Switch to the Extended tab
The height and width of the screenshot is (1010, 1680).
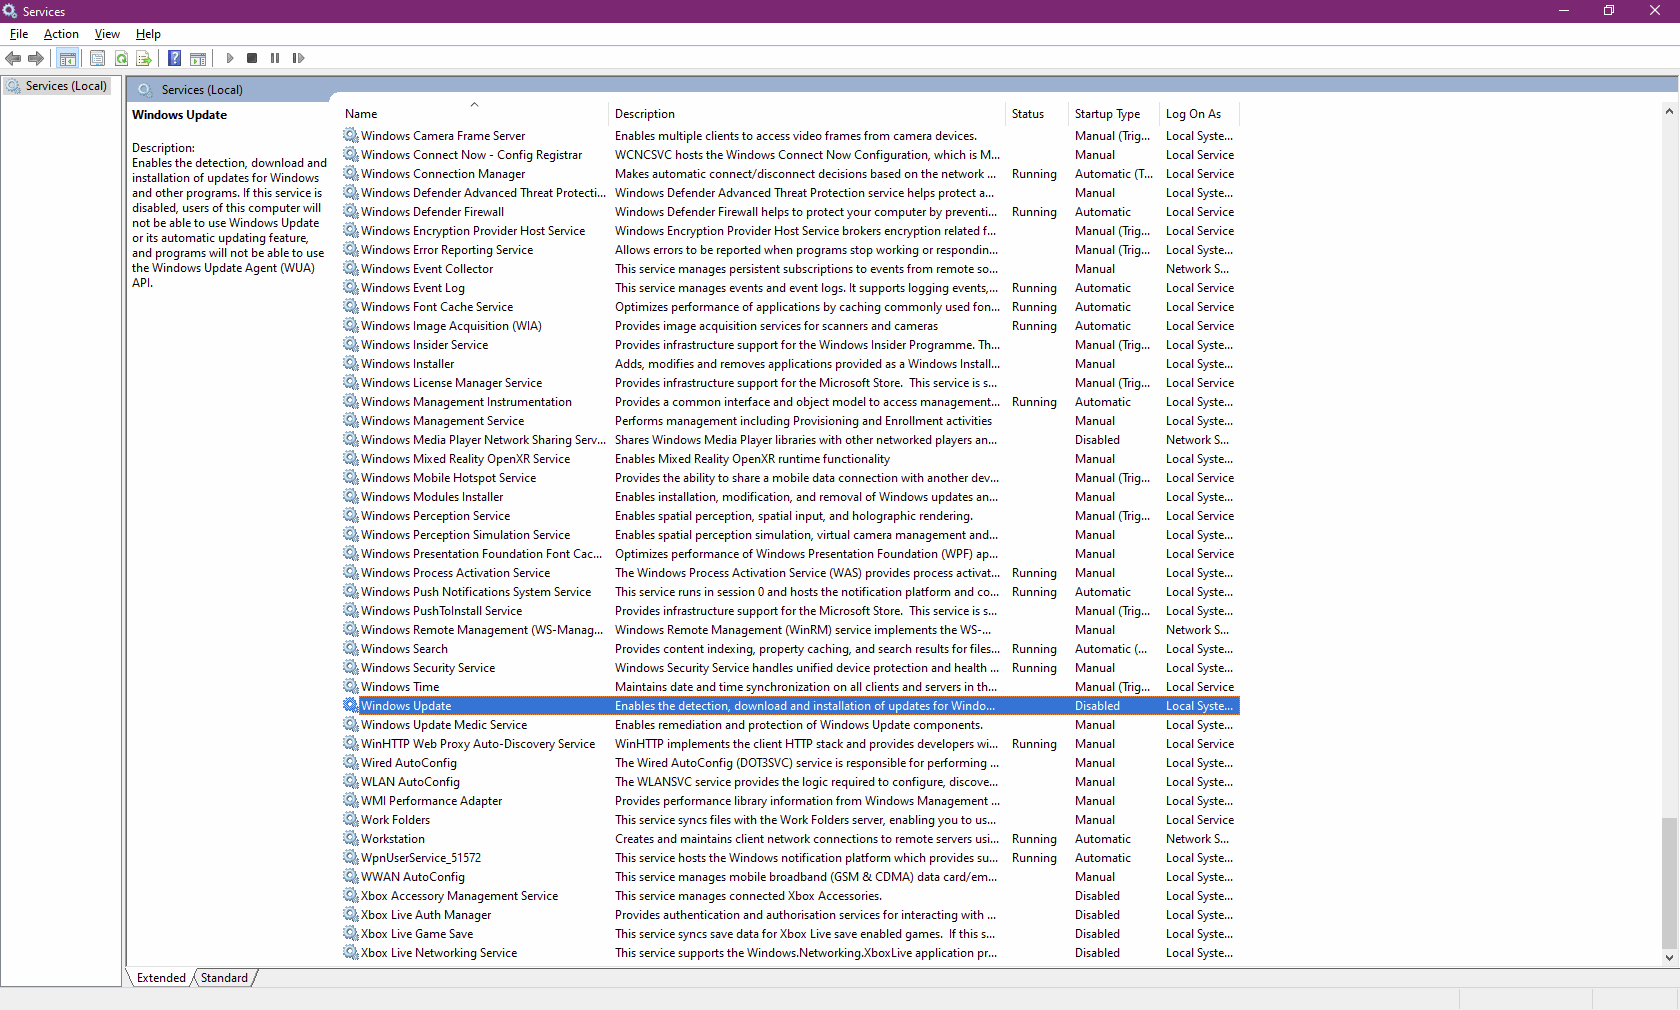point(161,978)
